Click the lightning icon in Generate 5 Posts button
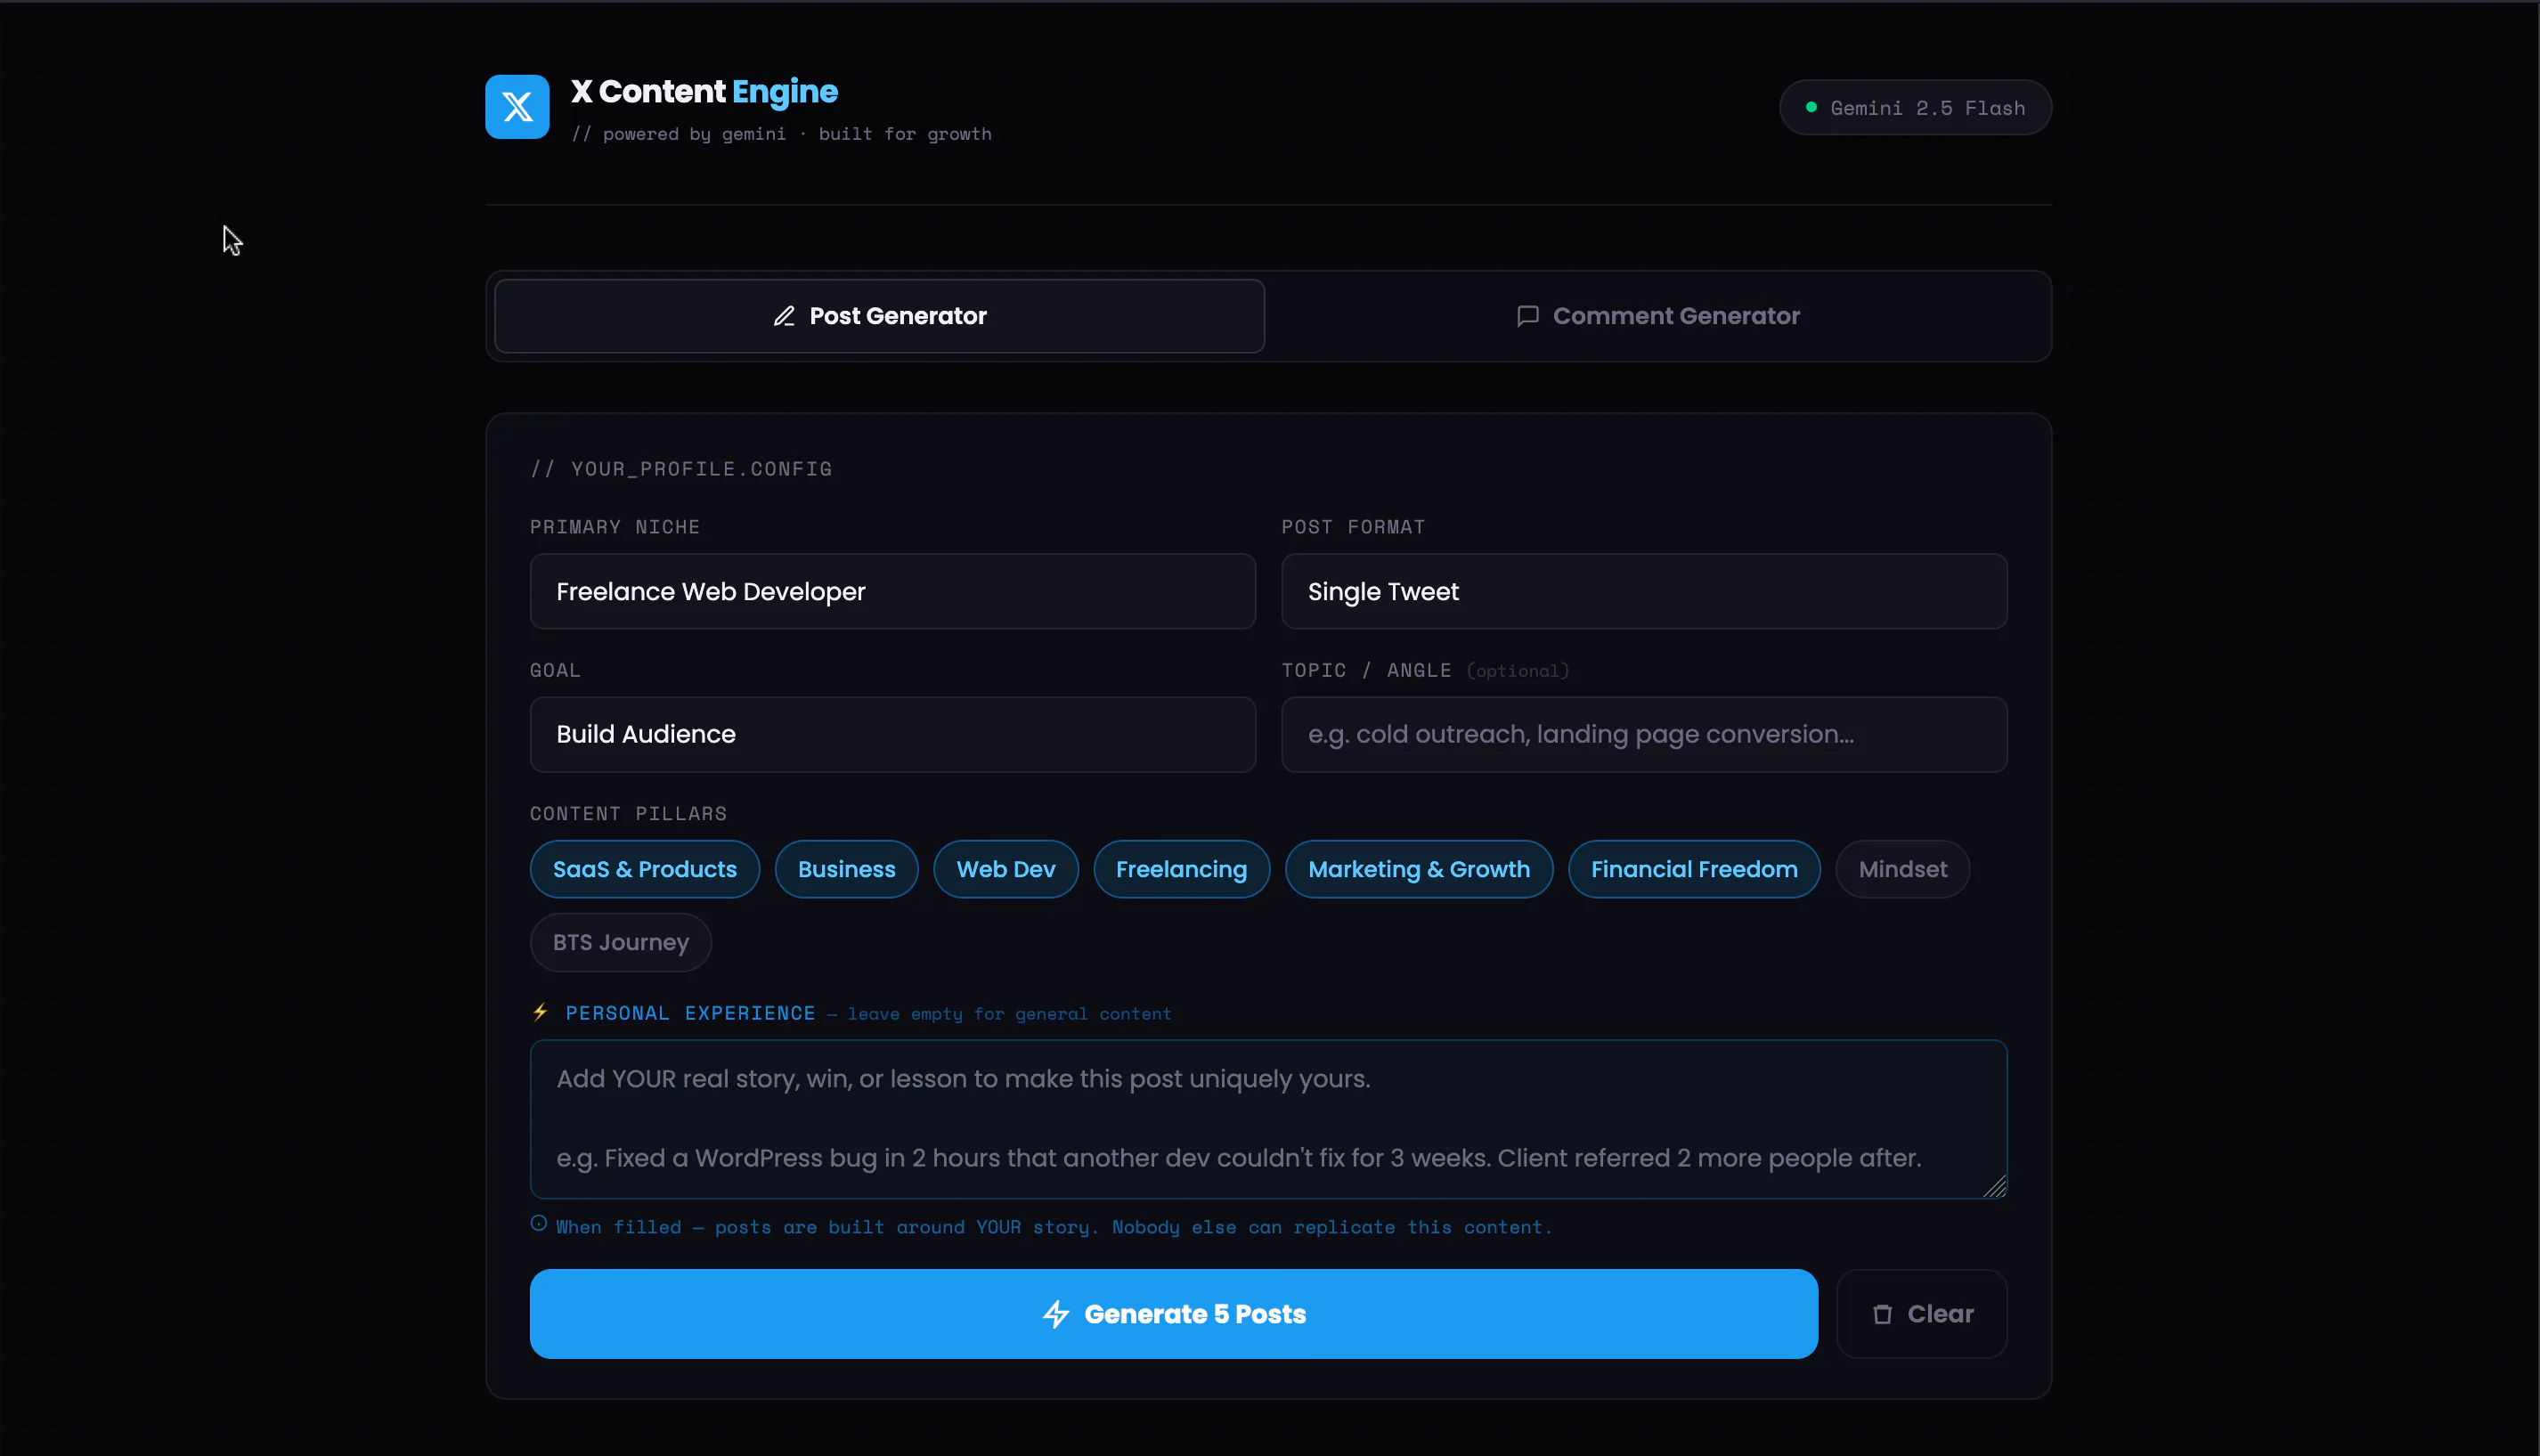Viewport: 2540px width, 1456px height. [1058, 1314]
